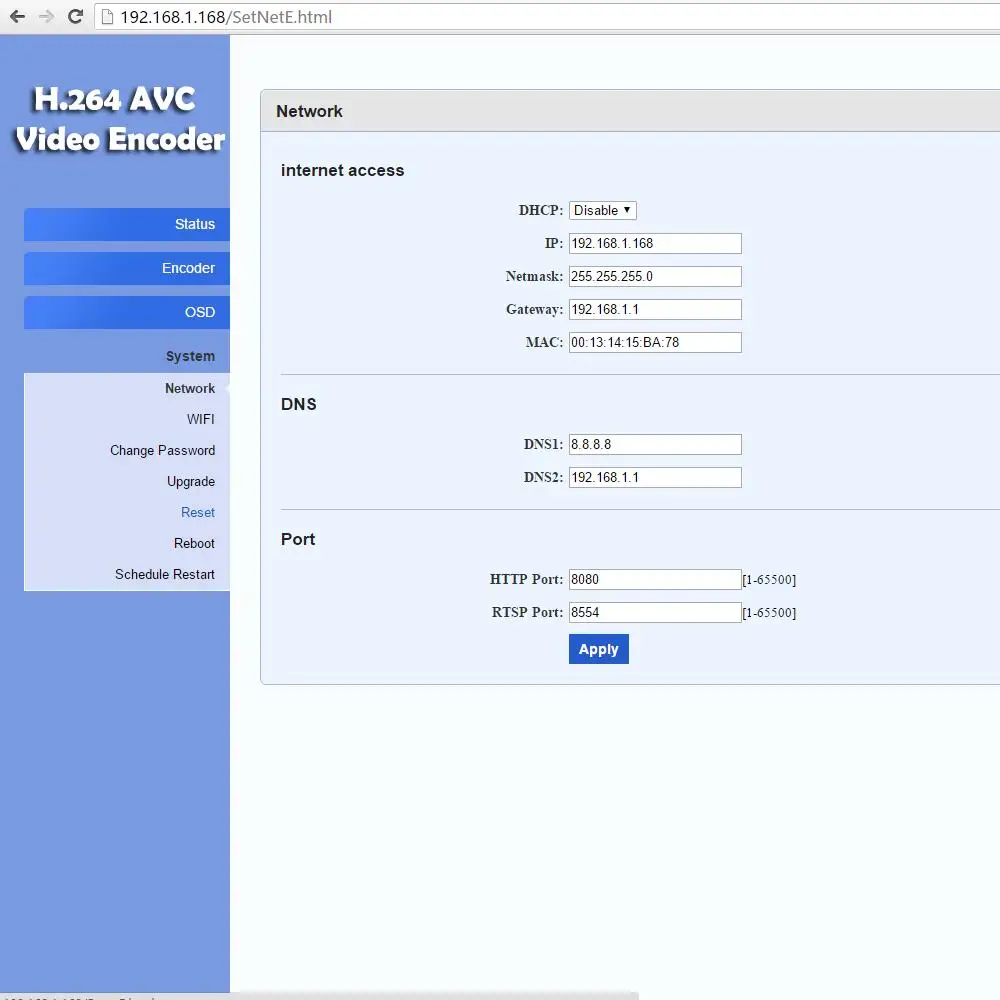
Task: Expand the DHCP Disable dropdown
Action: point(603,210)
